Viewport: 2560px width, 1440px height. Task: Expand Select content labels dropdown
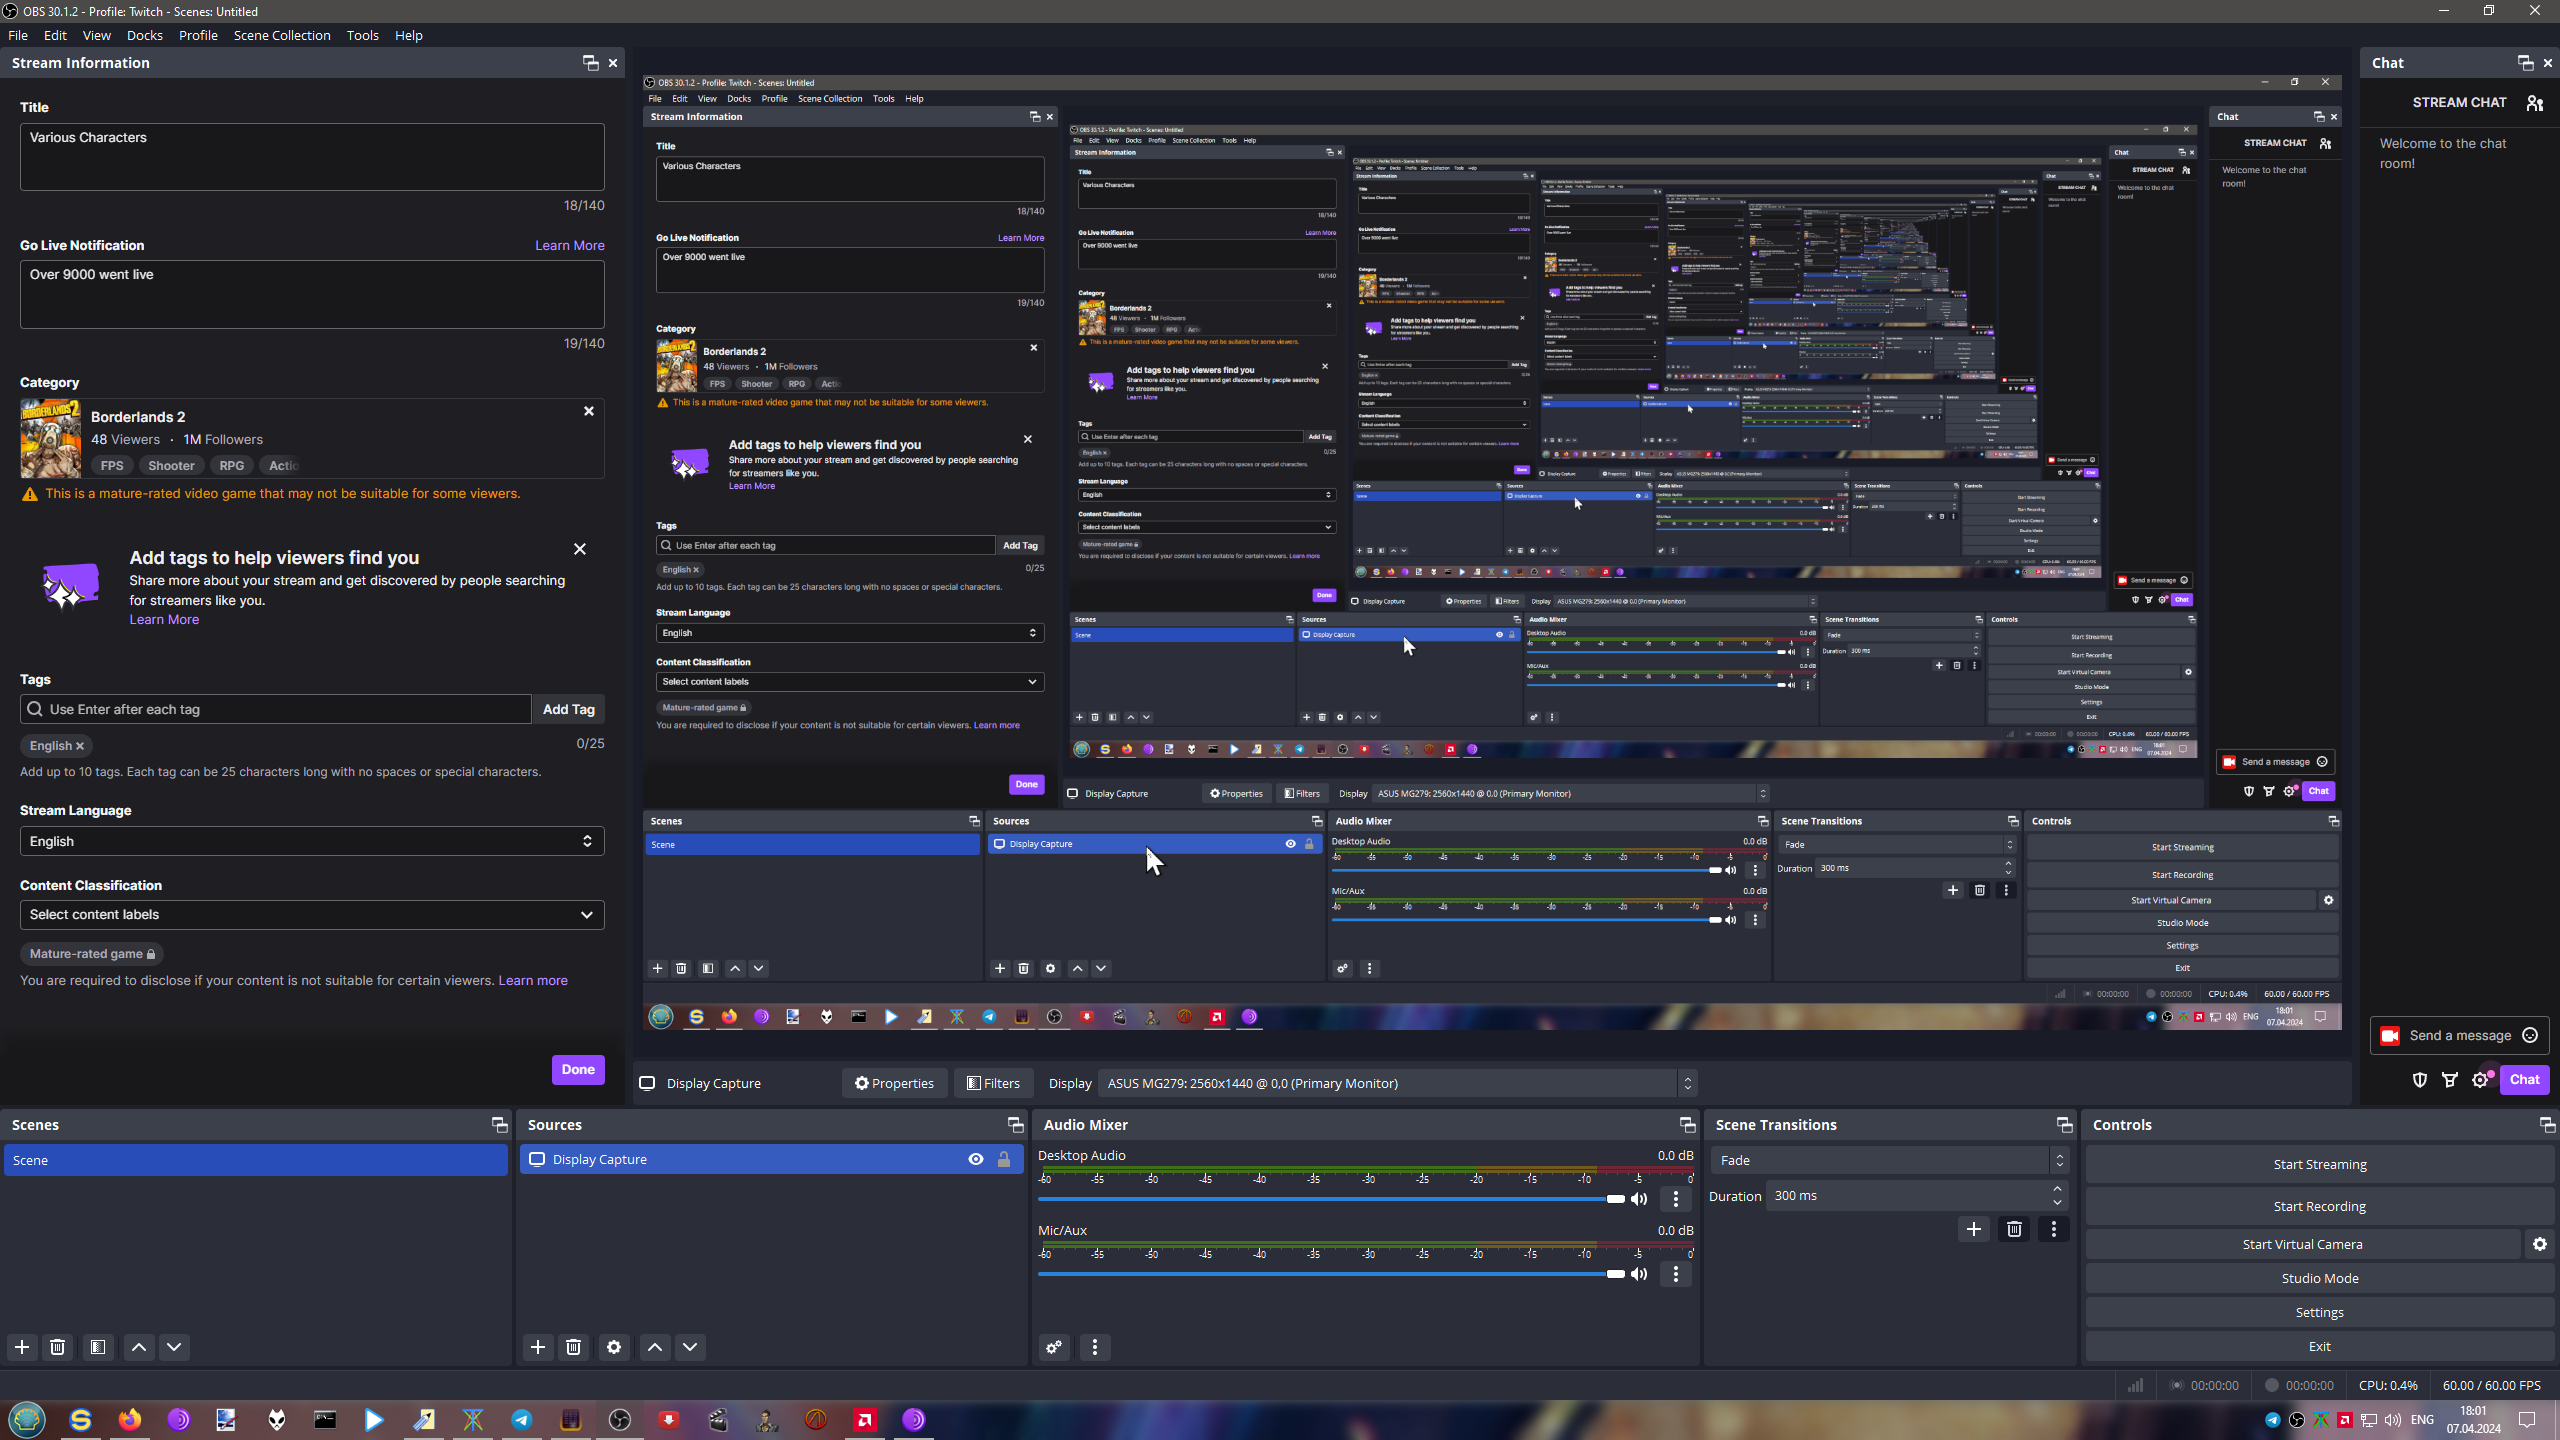pyautogui.click(x=312, y=914)
